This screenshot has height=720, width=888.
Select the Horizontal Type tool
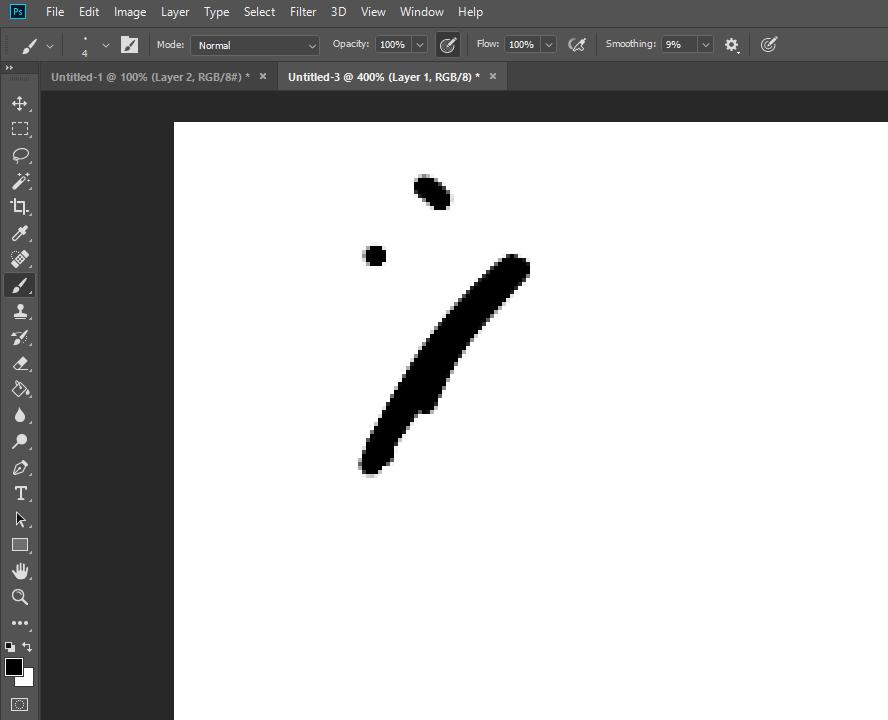click(20, 493)
